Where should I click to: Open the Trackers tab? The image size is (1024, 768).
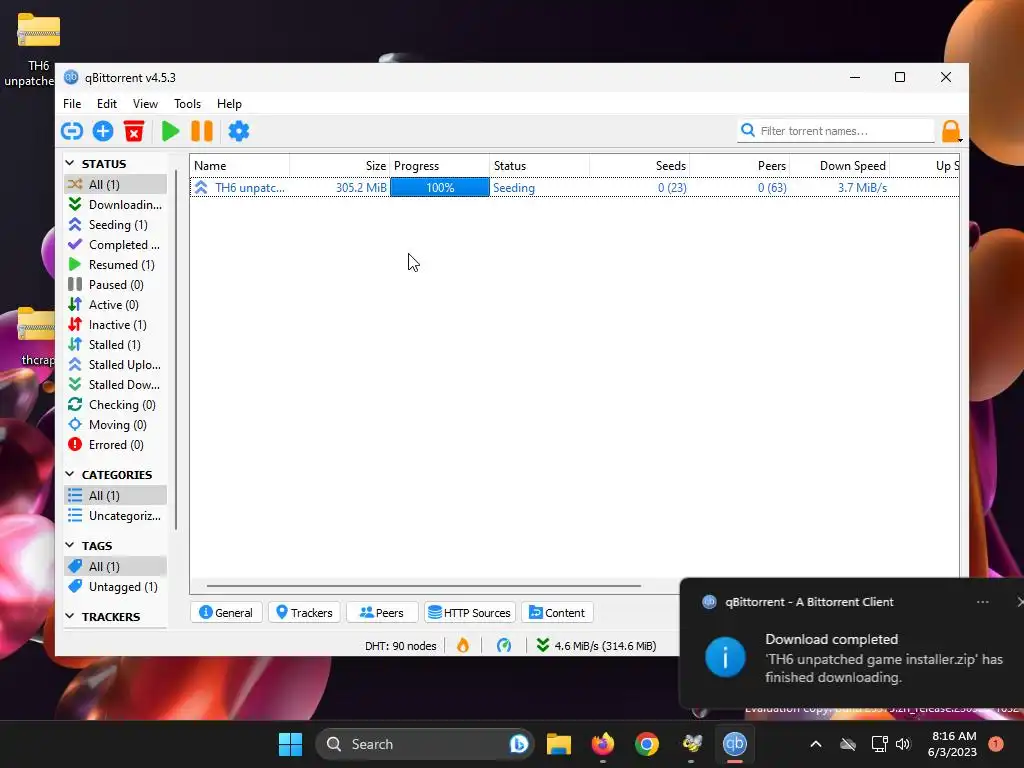304,613
